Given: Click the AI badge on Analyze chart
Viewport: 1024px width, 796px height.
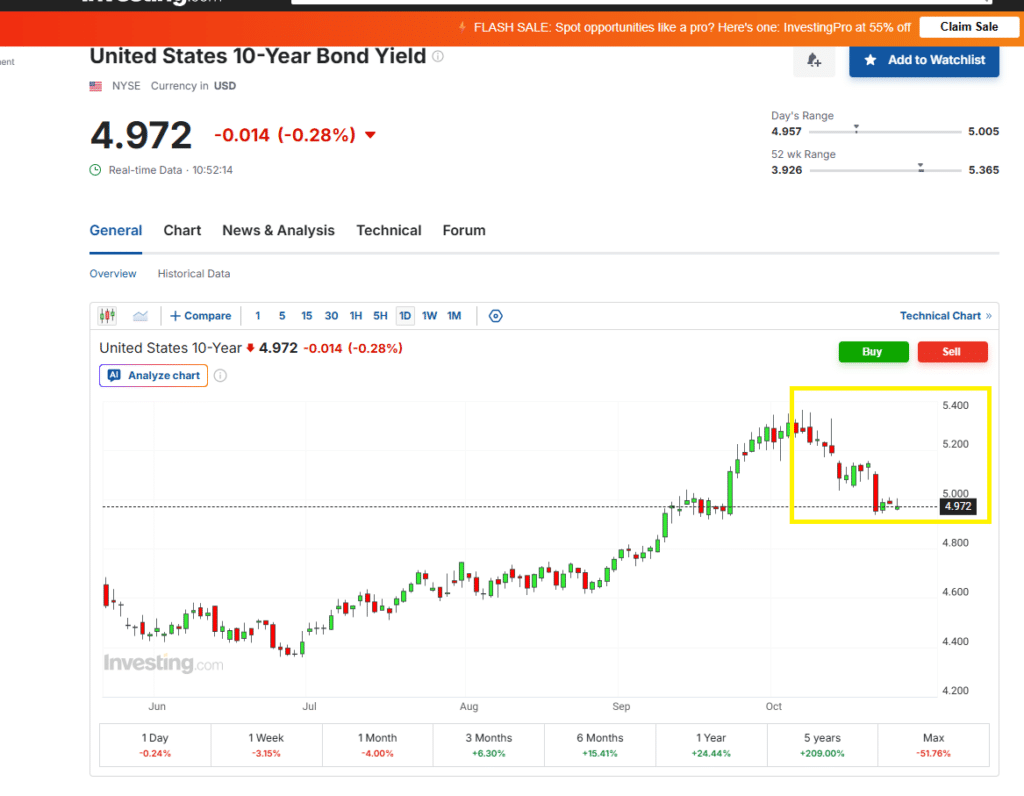Looking at the screenshot, I should 114,375.
